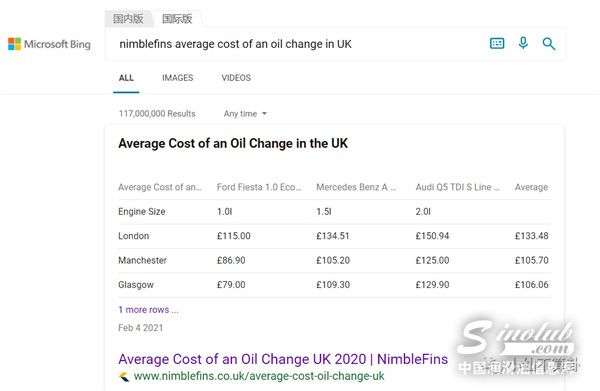This screenshot has height=391, width=600.
Task: Expand the Any time filter dropdown
Action: tap(245, 114)
